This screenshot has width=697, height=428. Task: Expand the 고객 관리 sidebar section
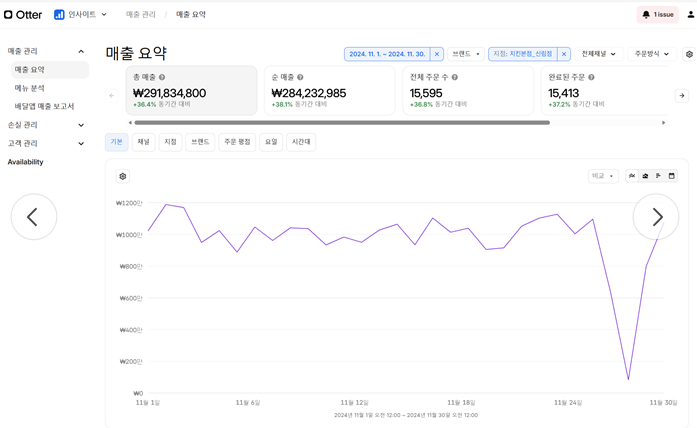point(81,144)
